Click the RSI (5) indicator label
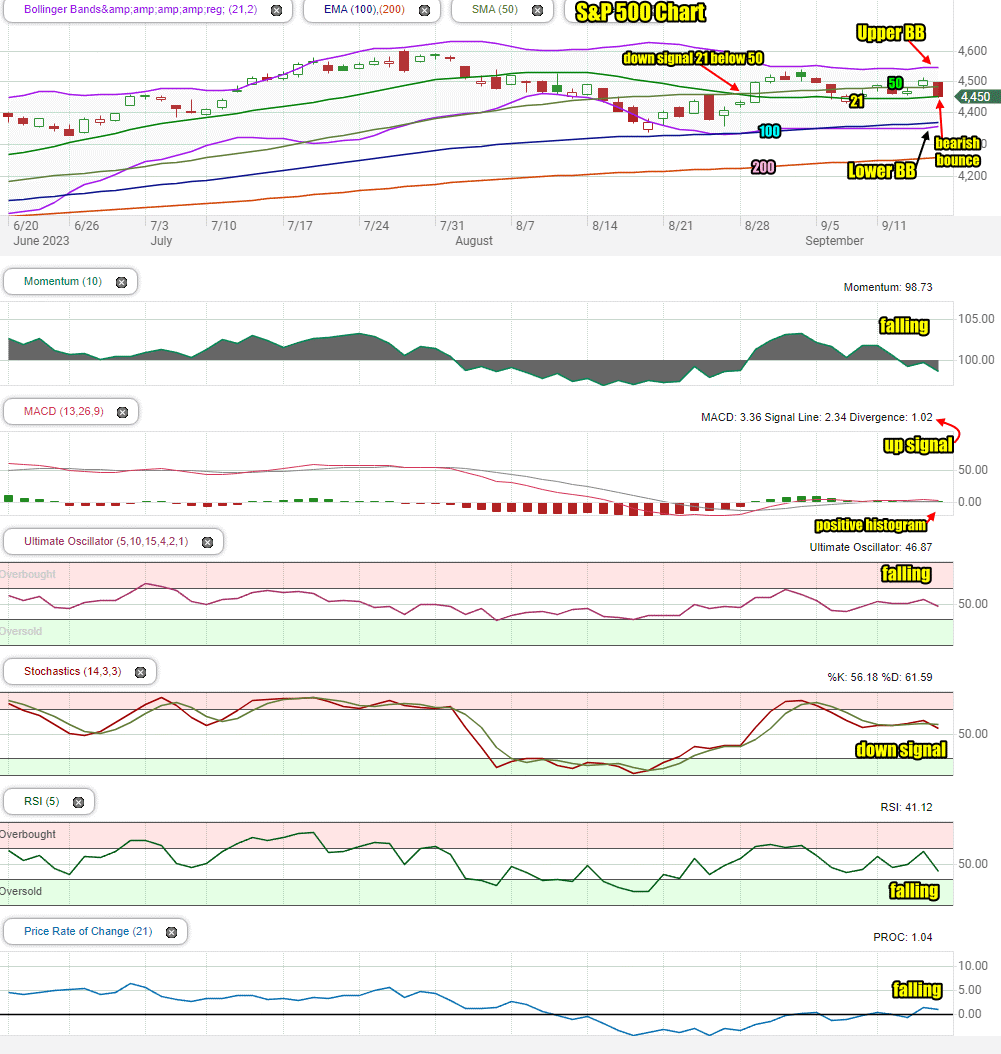Screen dimensions: 1001x1054 point(42,801)
